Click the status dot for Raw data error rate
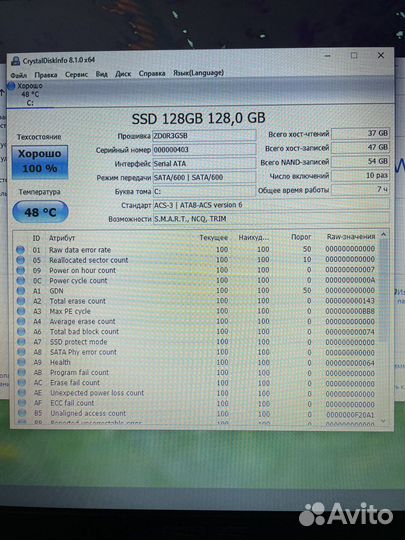 coord(21,250)
